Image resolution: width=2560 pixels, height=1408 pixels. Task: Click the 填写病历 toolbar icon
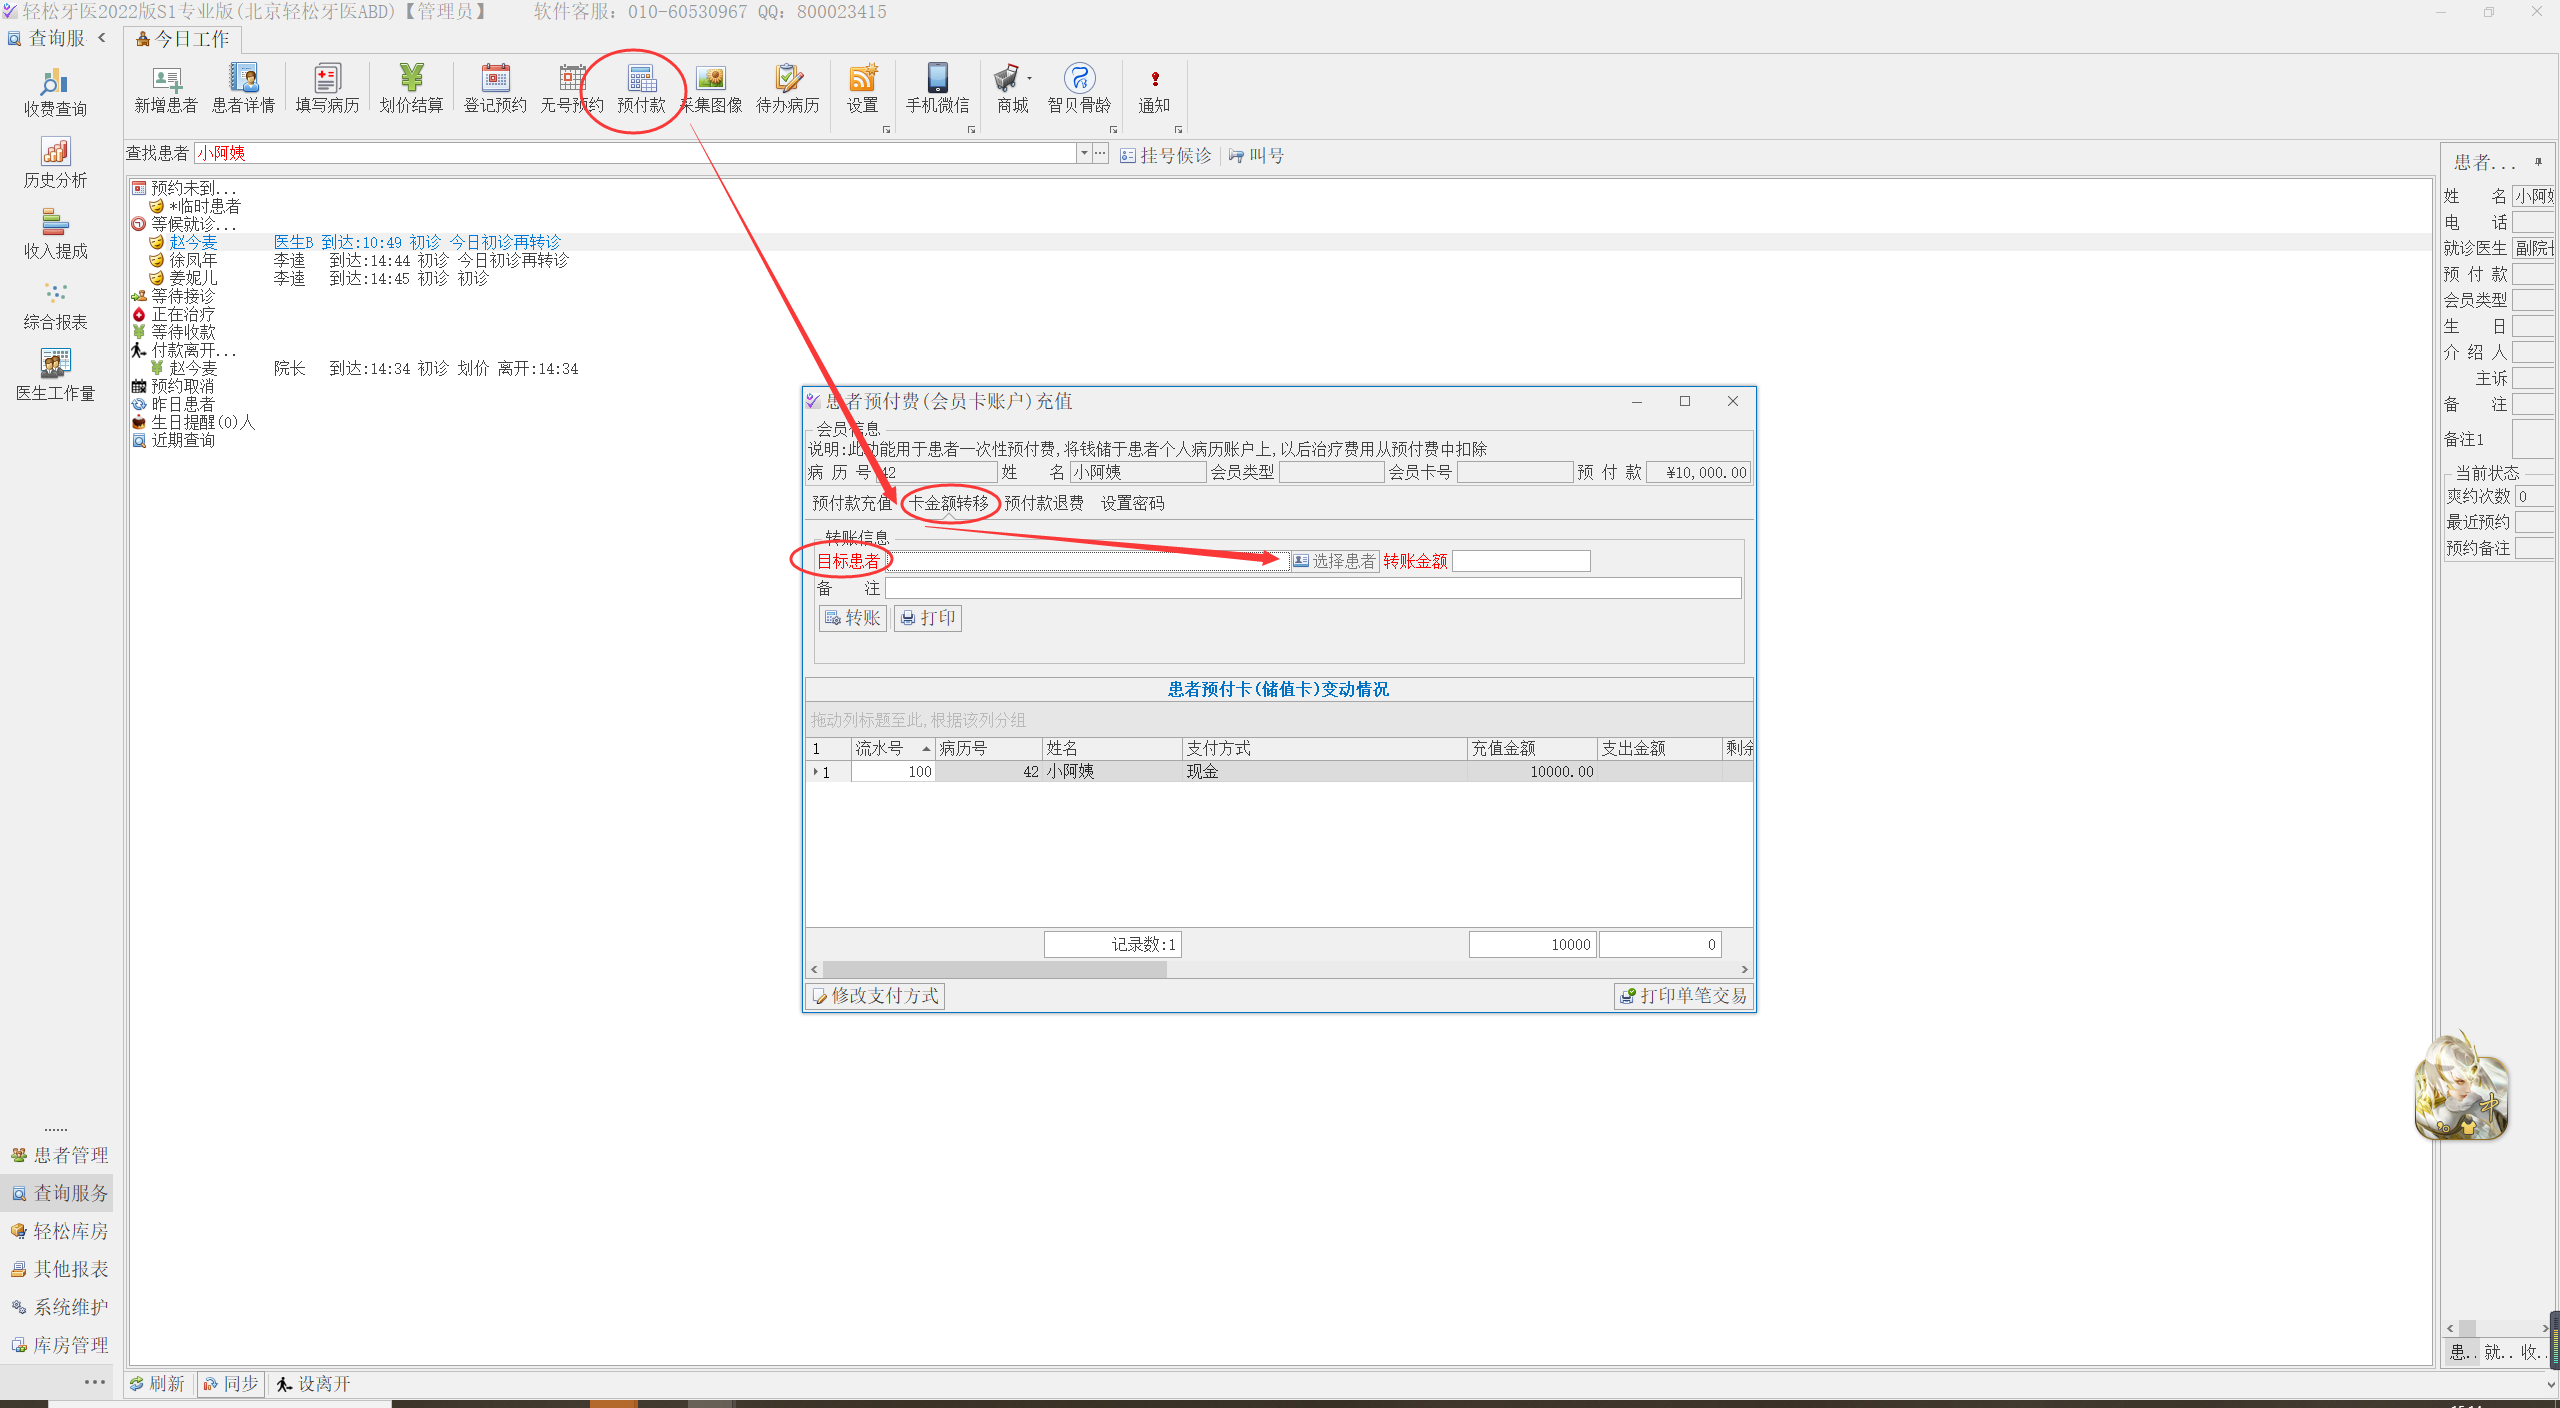pos(327,89)
